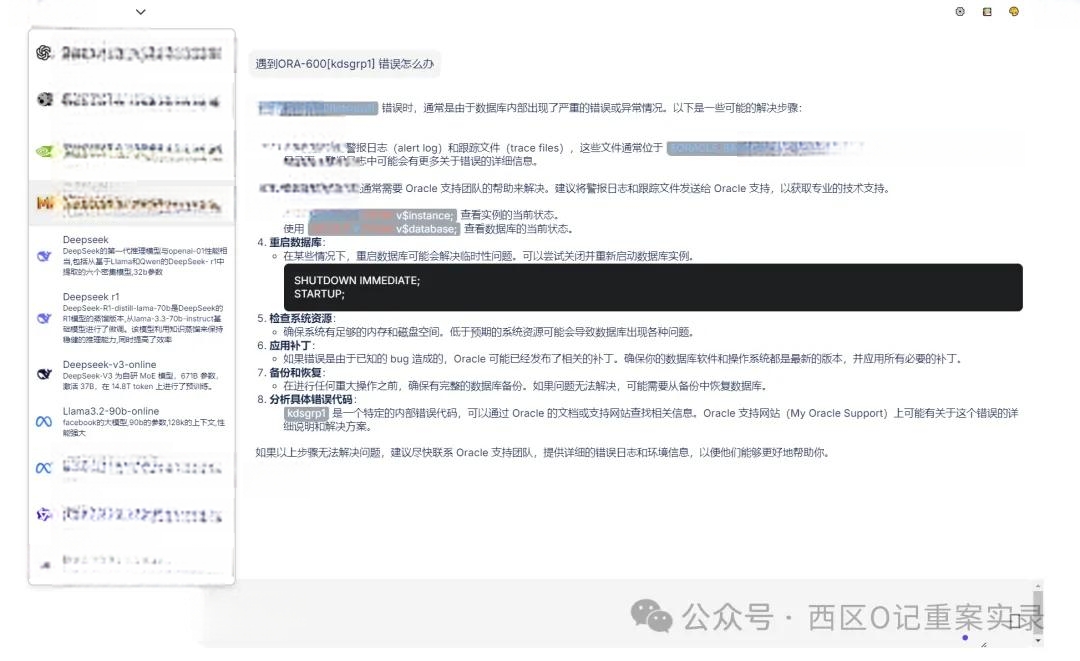This screenshot has height=661, width=1080.
Task: Click the Meta logo beside Llama3.2-90b-online
Action: click(44, 421)
